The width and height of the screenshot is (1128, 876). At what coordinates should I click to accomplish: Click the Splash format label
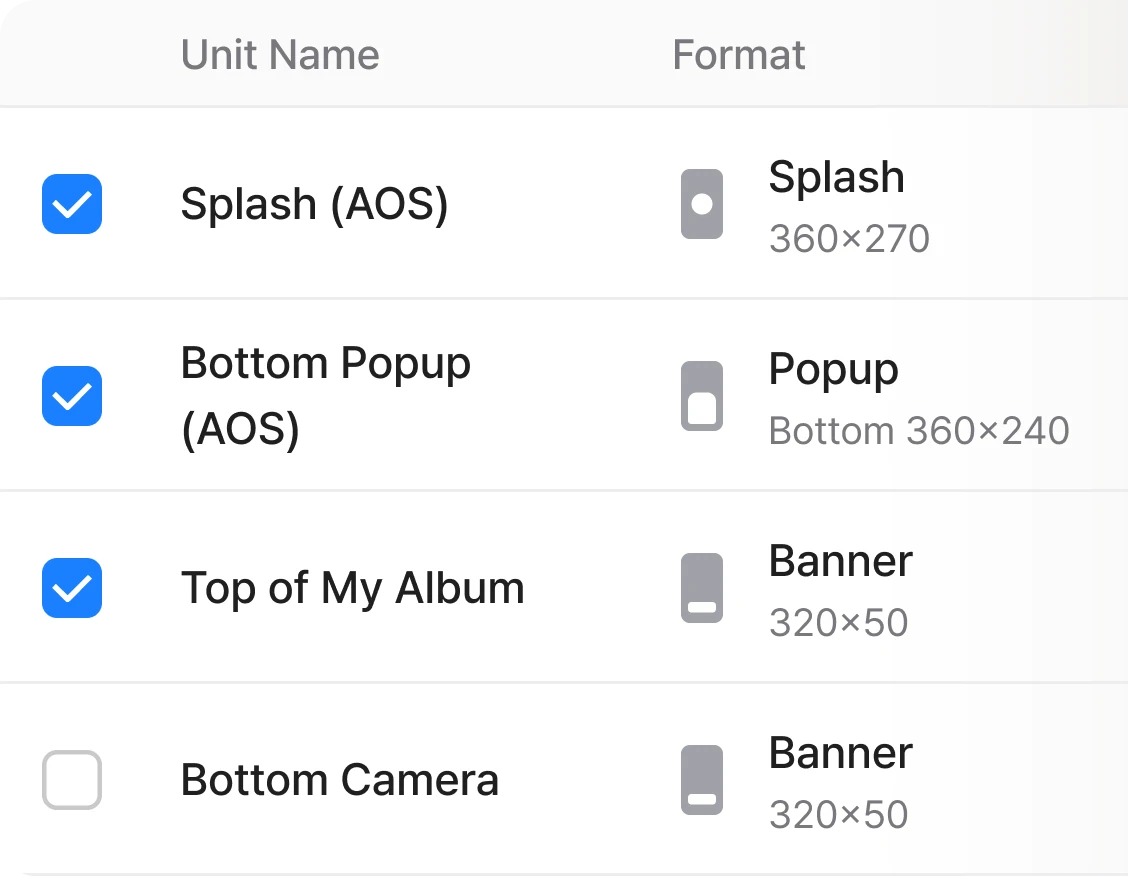tap(837, 178)
